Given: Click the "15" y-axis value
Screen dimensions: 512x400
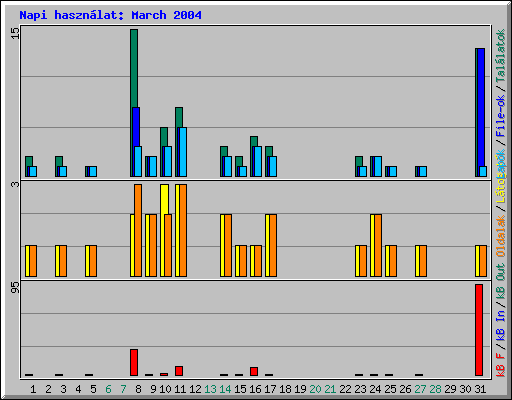Looking at the screenshot, I should coord(15,33).
